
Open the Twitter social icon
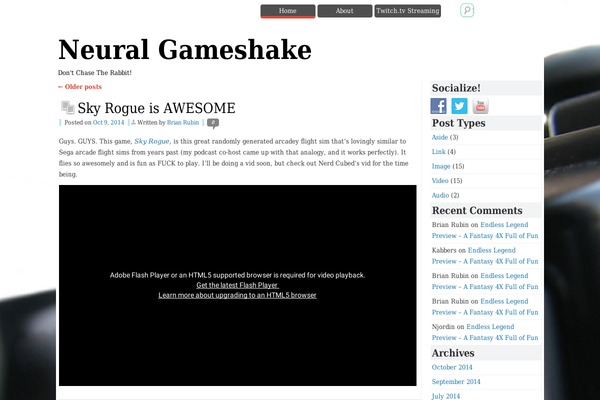[x=459, y=106]
